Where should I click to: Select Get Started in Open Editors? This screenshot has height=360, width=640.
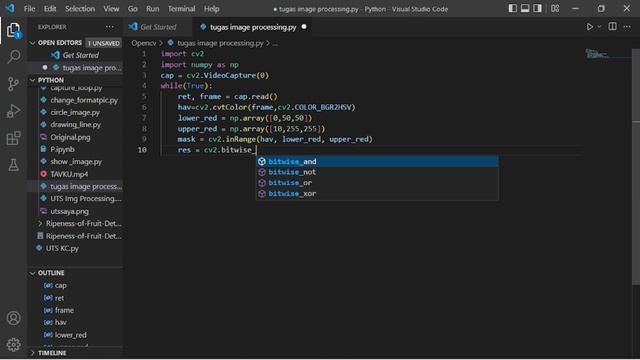(76, 55)
